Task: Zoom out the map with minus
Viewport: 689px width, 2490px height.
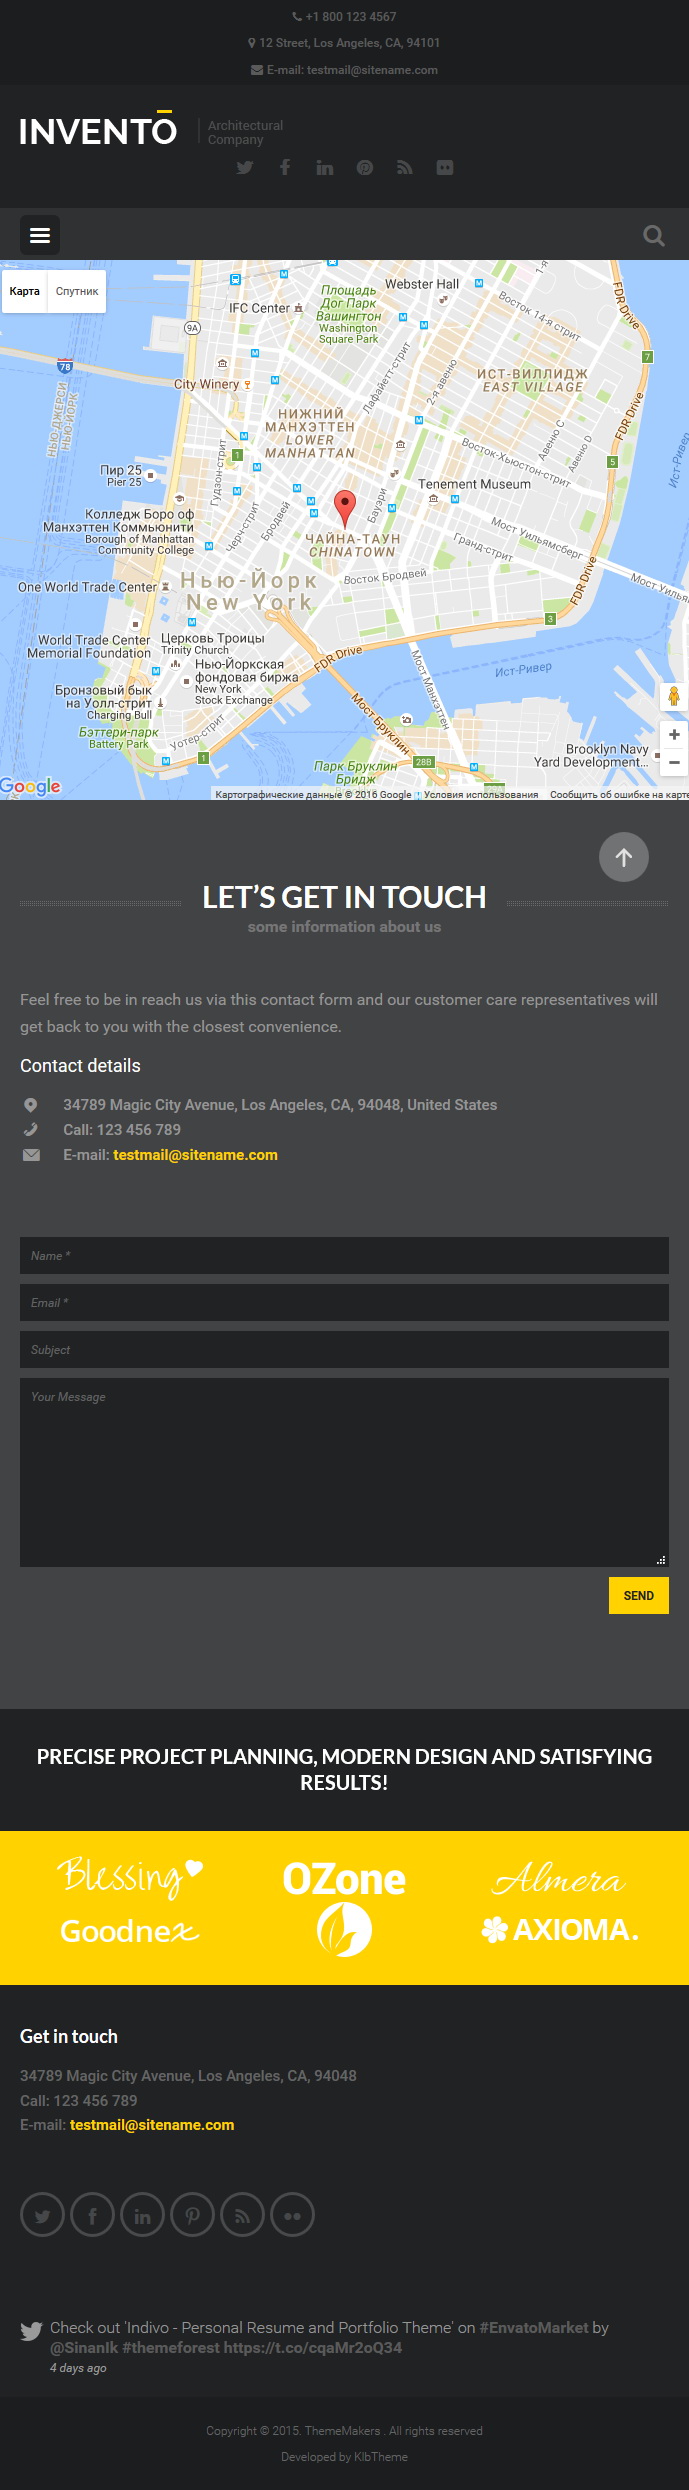Action: pos(674,762)
